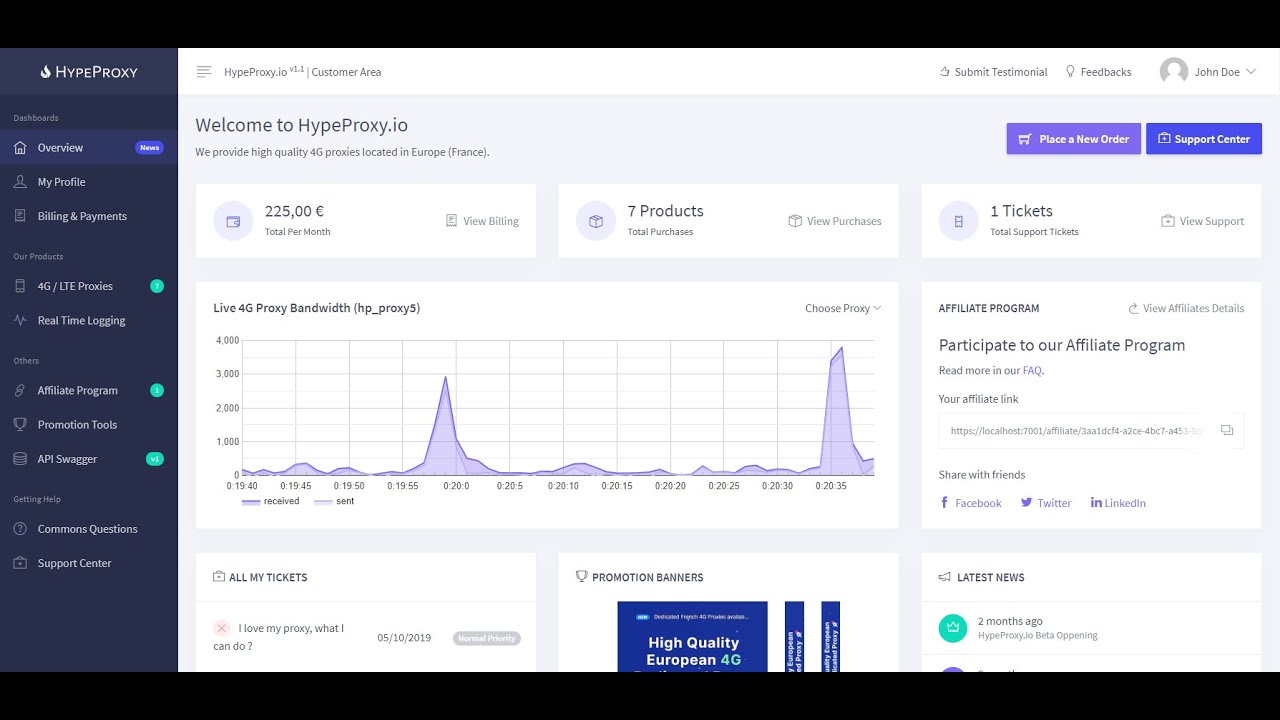Click the home icon beside Overview
The image size is (1280, 720).
coord(20,147)
